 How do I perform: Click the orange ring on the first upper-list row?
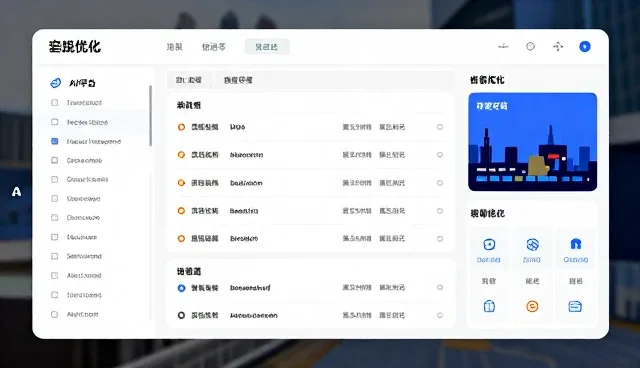tap(181, 127)
